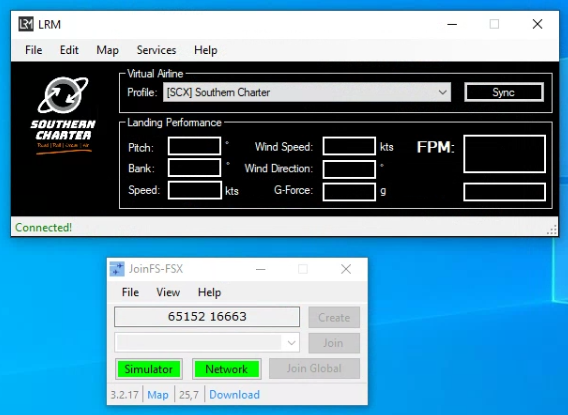Open the Help menu in LRM
The image size is (568, 415).
[x=205, y=50]
